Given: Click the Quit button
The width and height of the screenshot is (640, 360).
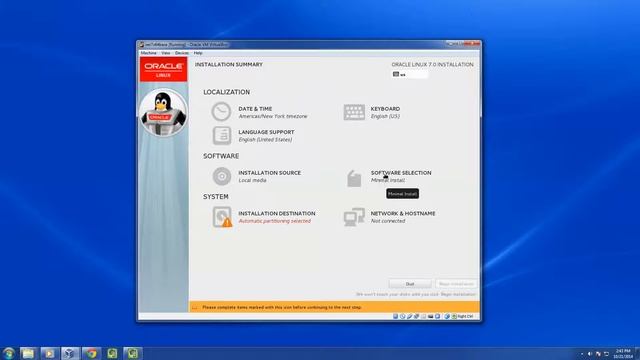Looking at the screenshot, I should tap(410, 284).
